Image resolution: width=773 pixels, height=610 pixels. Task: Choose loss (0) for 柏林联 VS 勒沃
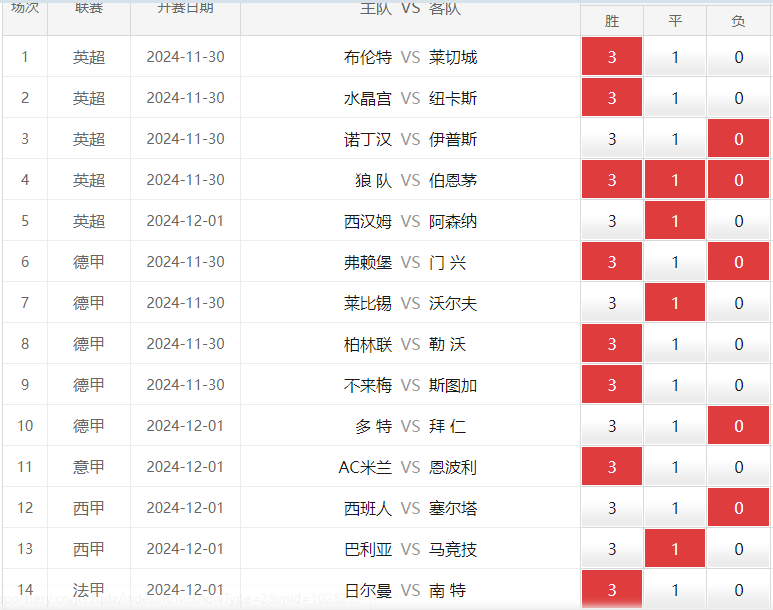(x=738, y=343)
